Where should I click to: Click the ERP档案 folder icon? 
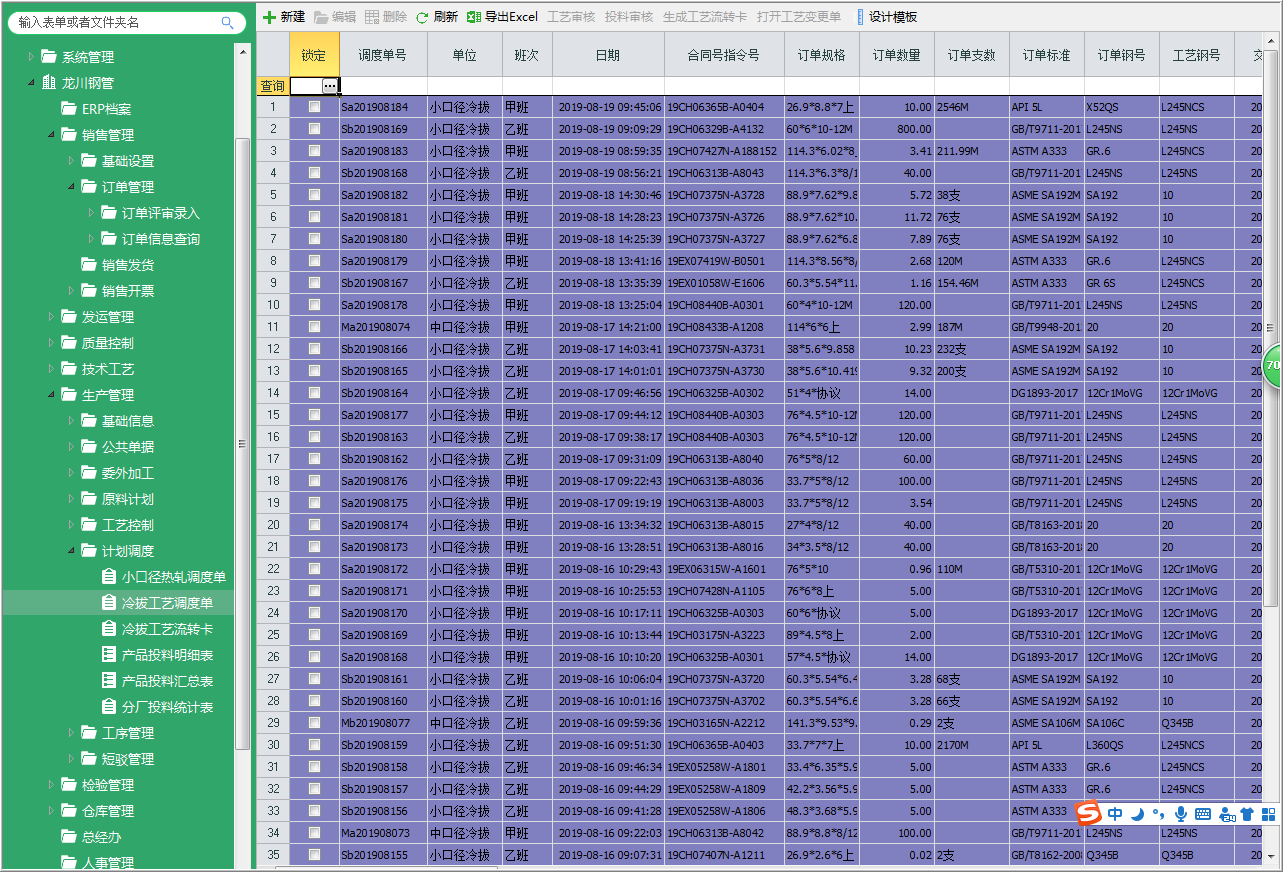tap(69, 109)
